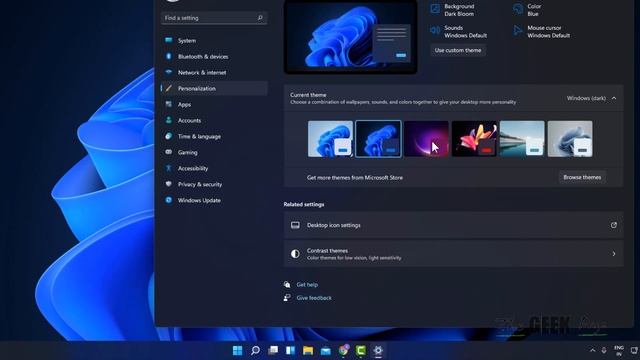Click the Get help chat icon
The width and height of the screenshot is (640, 360).
pyautogui.click(x=287, y=284)
